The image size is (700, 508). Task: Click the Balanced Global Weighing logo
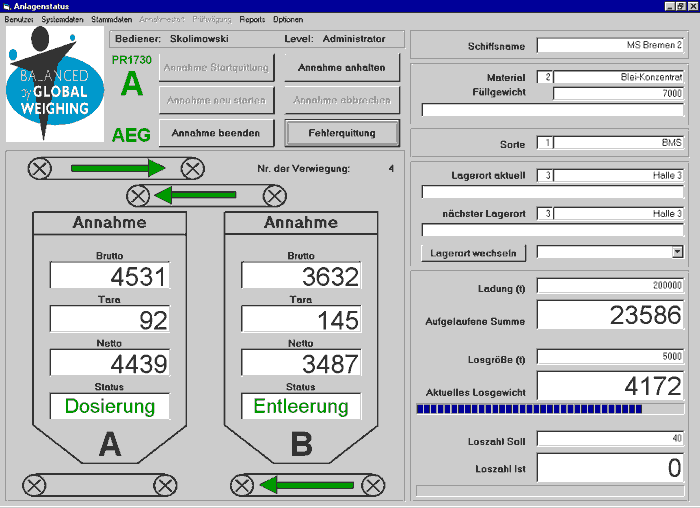coord(55,84)
